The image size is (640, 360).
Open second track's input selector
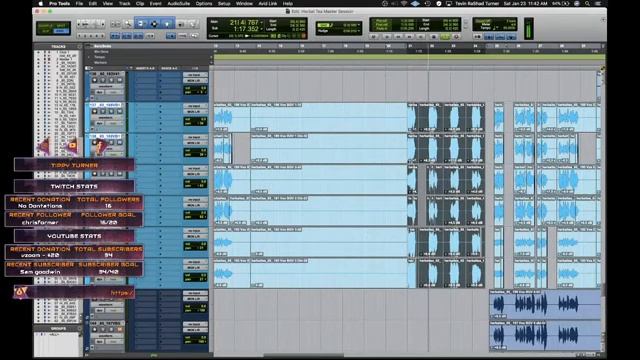pyautogui.click(x=195, y=106)
